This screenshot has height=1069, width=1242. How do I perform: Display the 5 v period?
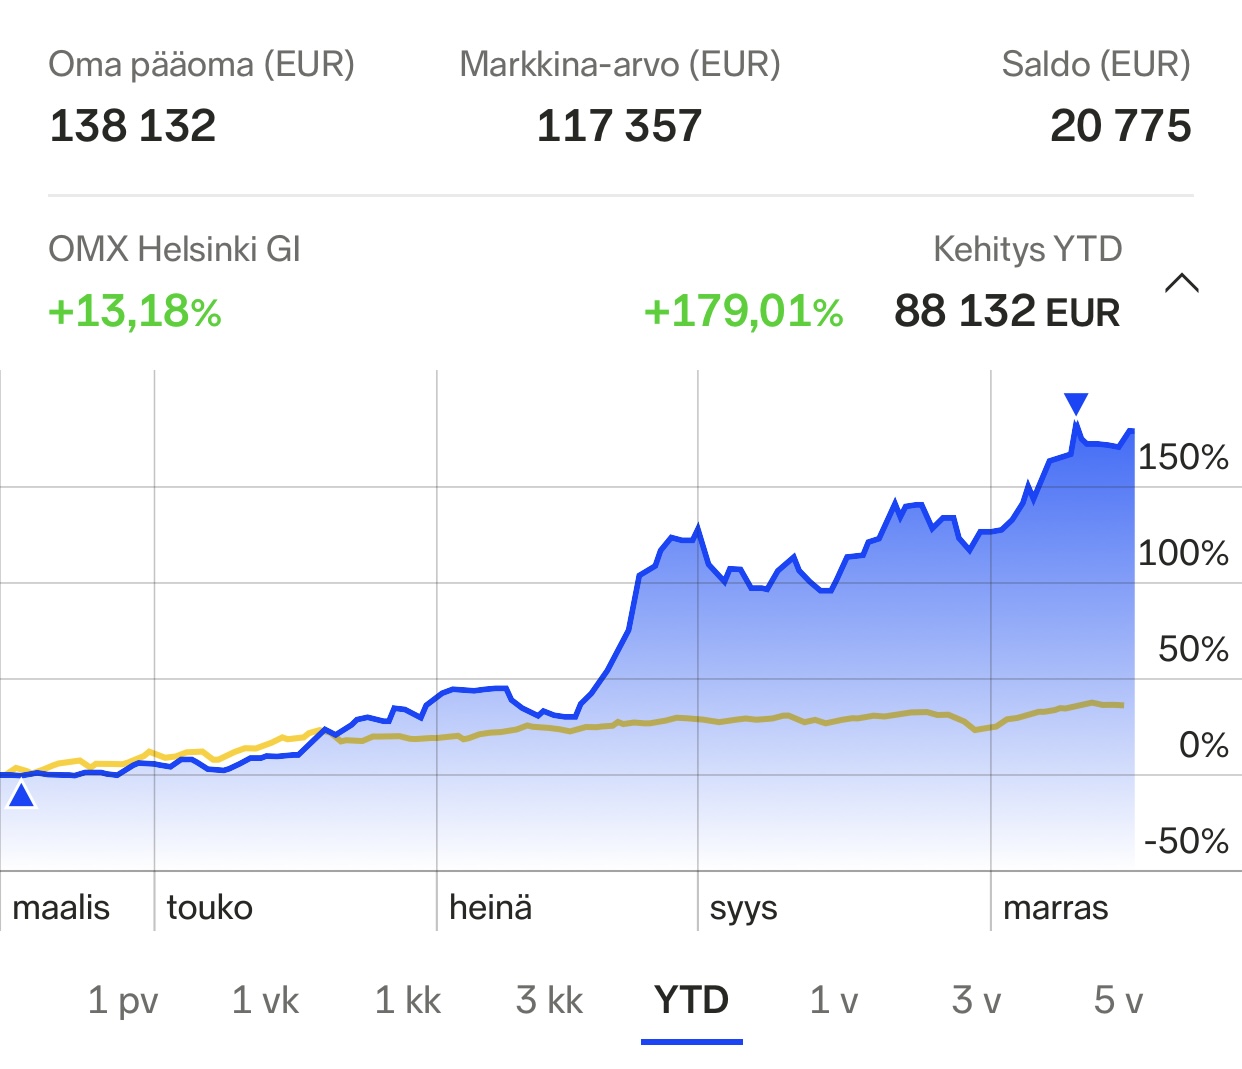tap(1118, 1000)
